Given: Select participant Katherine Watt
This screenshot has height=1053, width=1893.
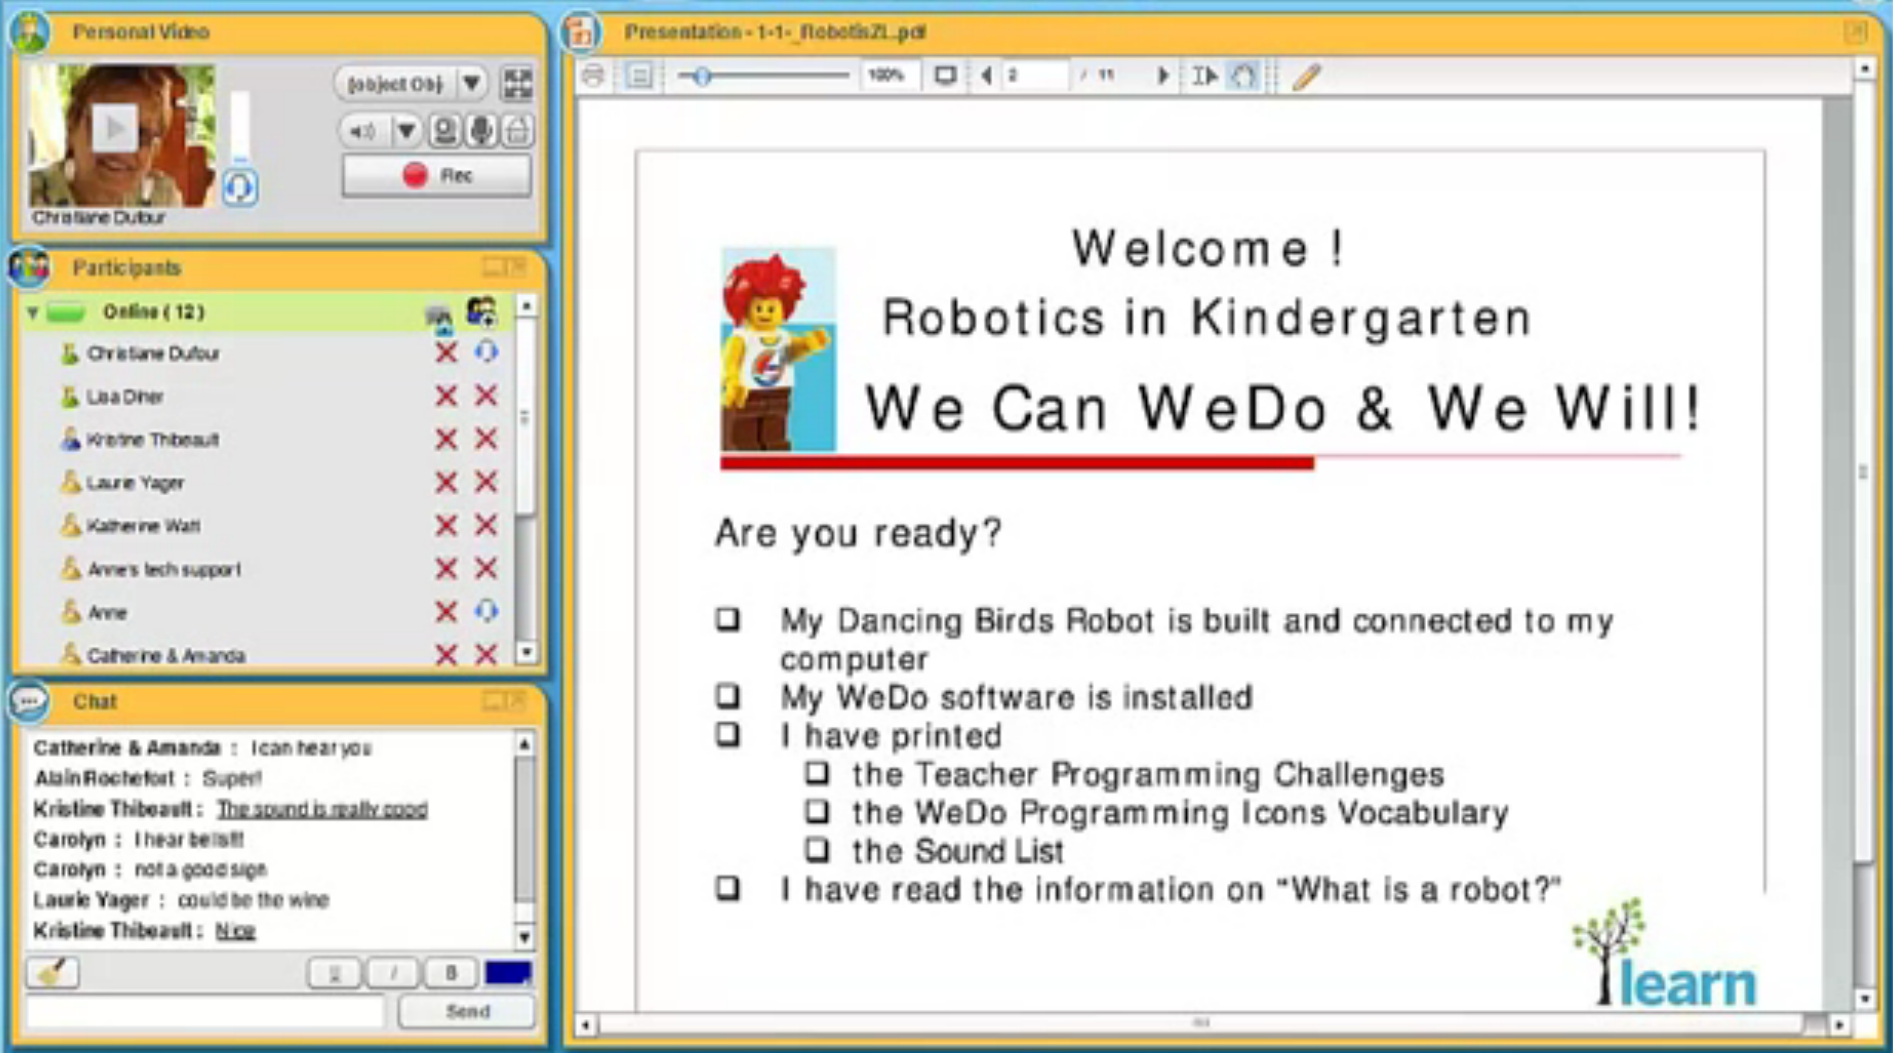Looking at the screenshot, I should pyautogui.click(x=142, y=525).
